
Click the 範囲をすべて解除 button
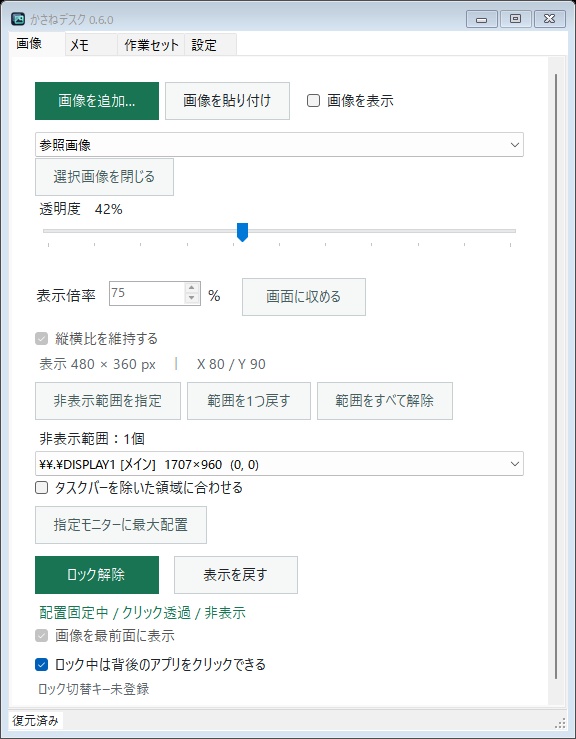pos(385,401)
